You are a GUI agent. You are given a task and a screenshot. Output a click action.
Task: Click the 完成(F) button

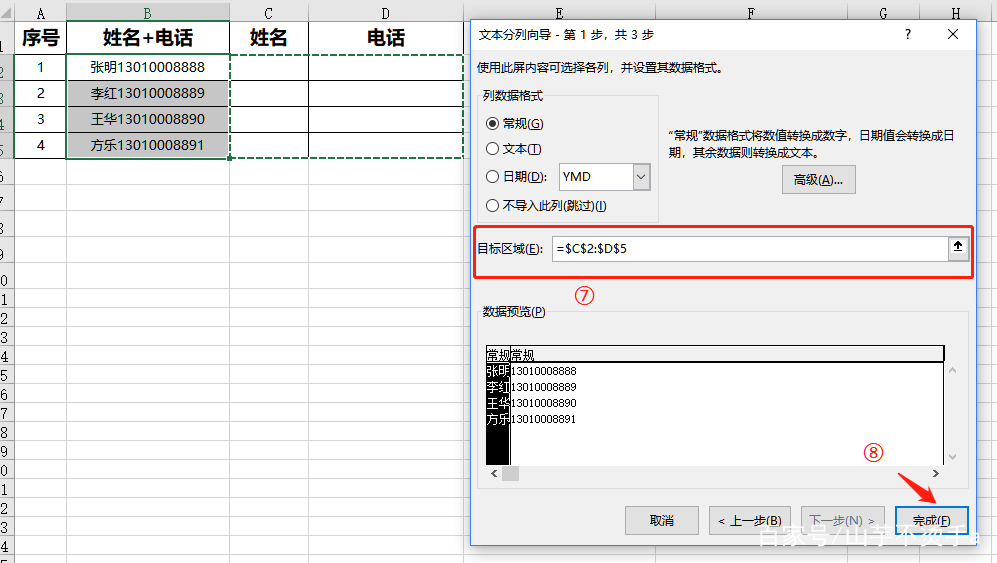click(932, 520)
